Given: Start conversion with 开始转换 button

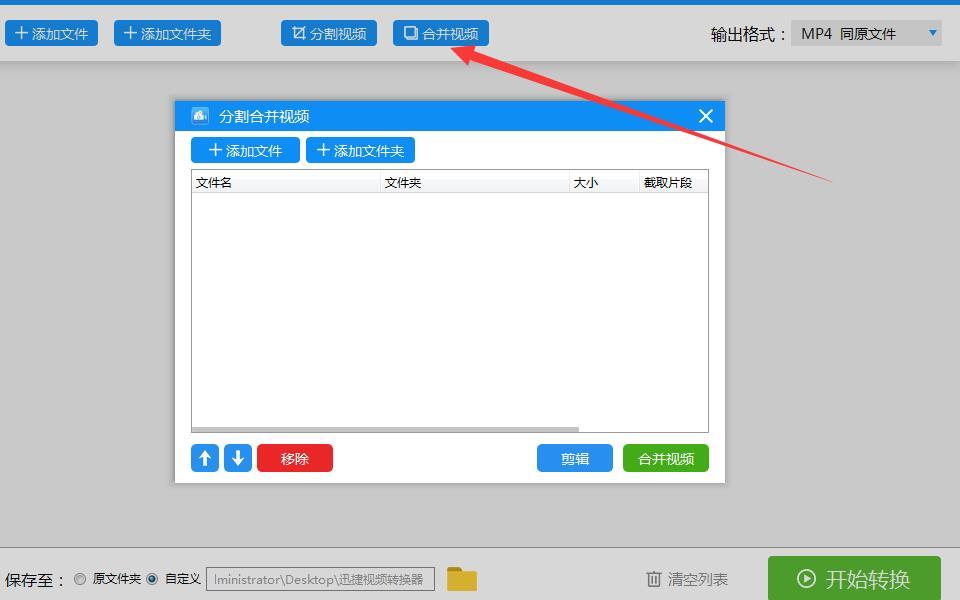Looking at the screenshot, I should [x=854, y=579].
